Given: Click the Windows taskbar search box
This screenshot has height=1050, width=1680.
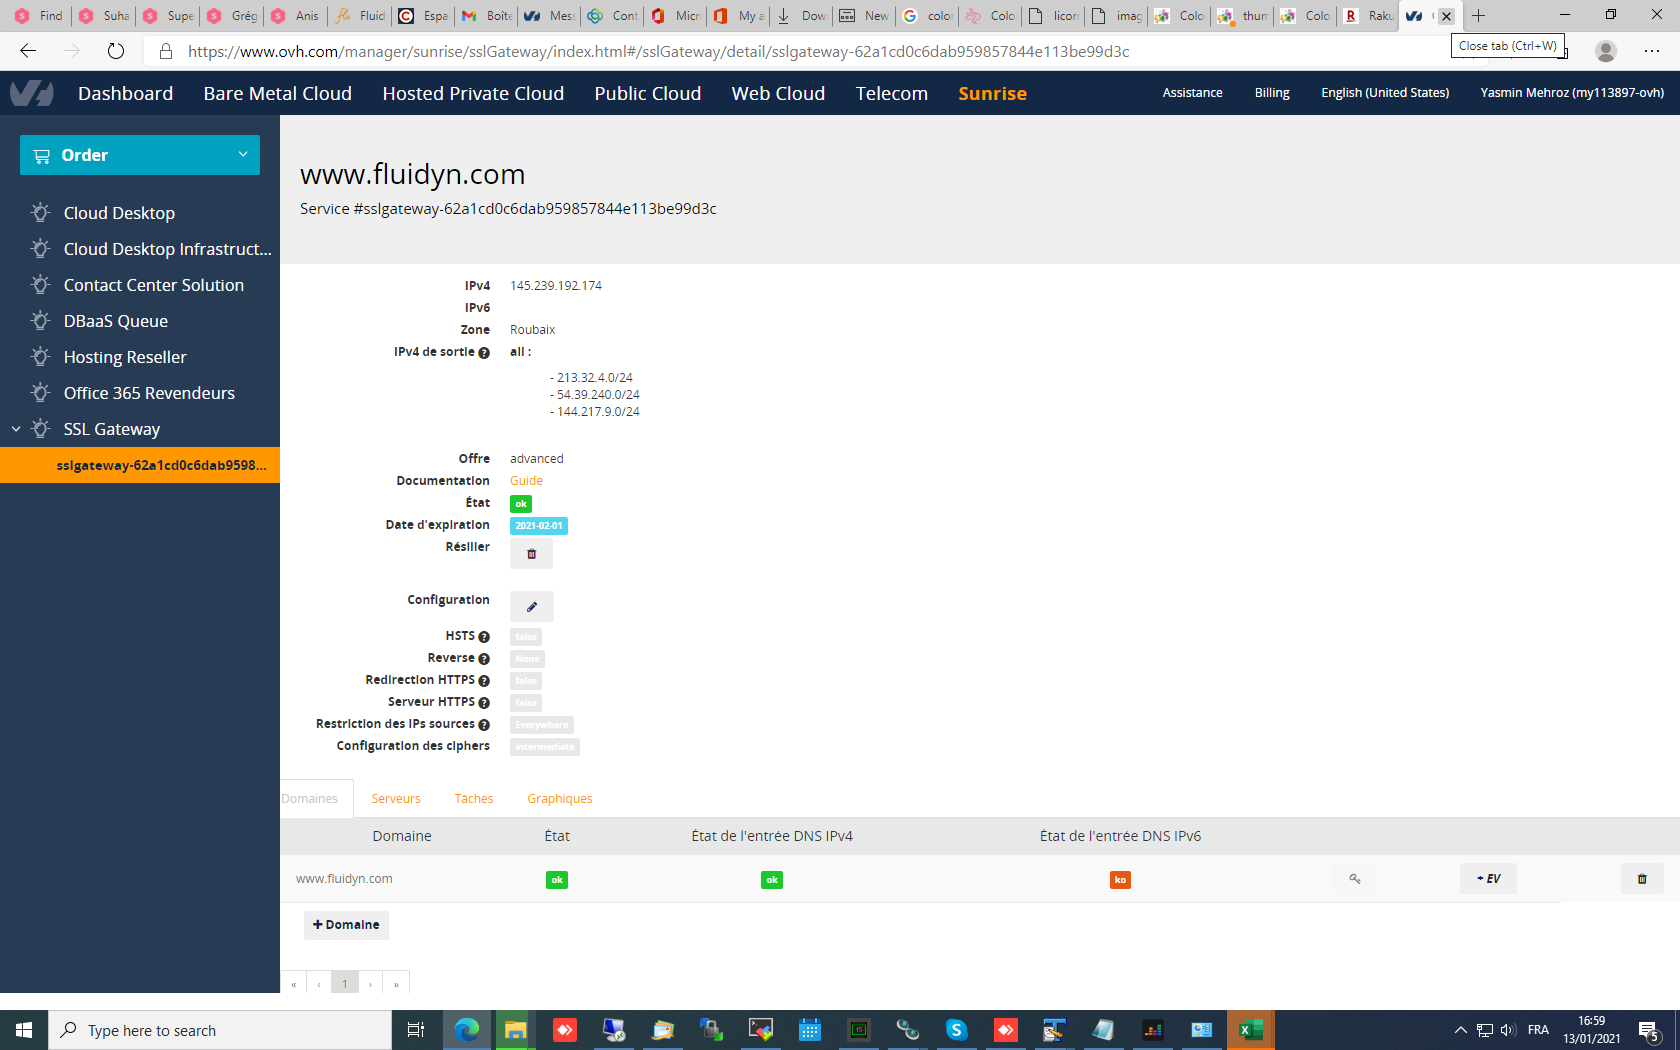Looking at the screenshot, I should pos(220,1030).
